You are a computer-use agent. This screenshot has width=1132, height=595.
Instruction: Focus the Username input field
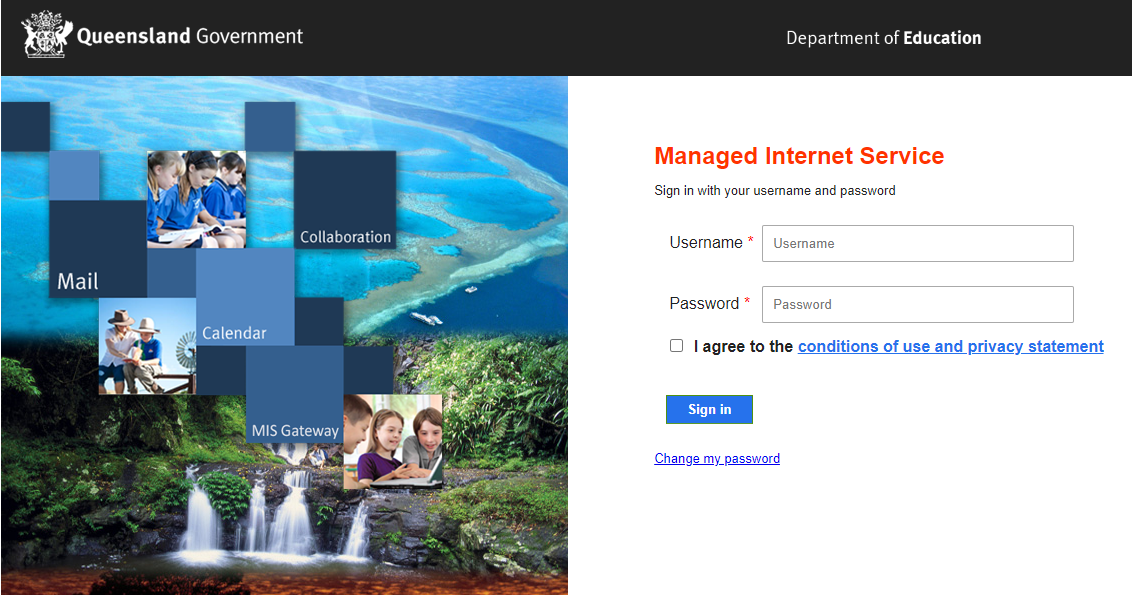coord(918,243)
